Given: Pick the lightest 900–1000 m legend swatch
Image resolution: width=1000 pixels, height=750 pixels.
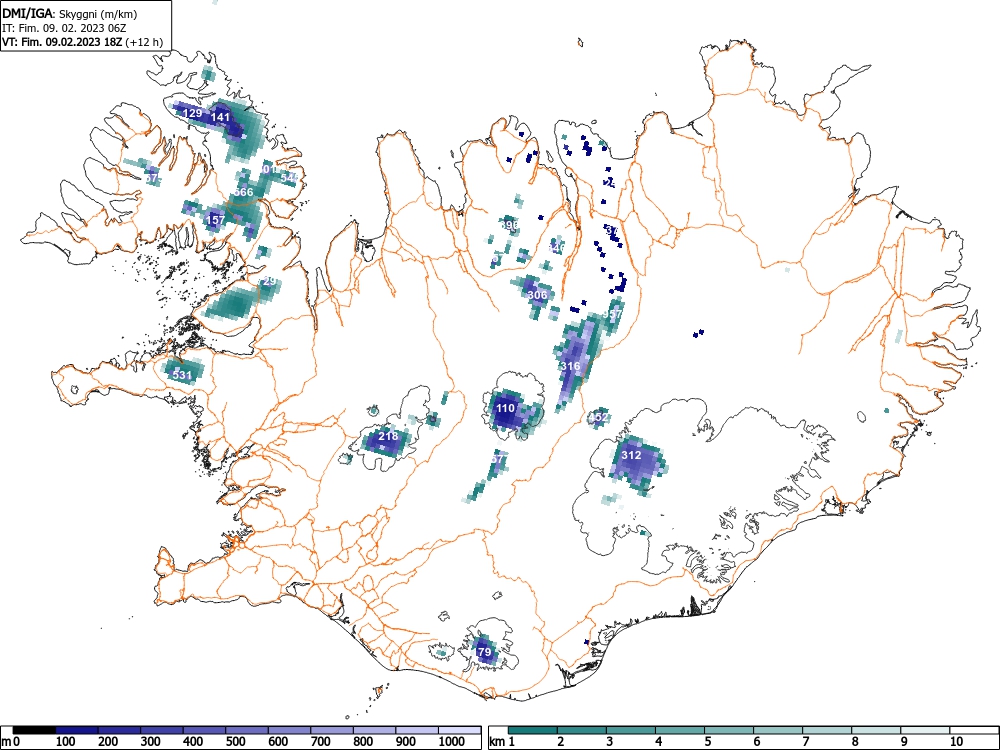Looking at the screenshot, I should (x=418, y=730).
